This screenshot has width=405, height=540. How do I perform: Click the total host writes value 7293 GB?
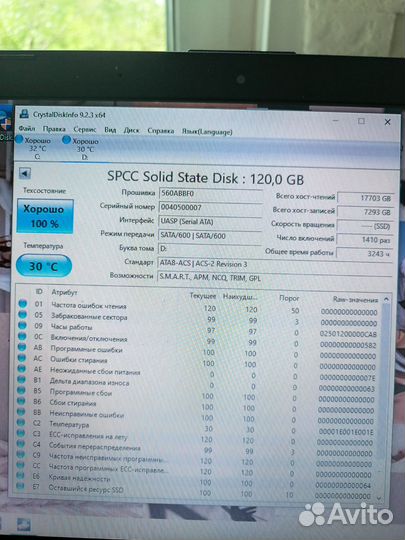pyautogui.click(x=365, y=212)
